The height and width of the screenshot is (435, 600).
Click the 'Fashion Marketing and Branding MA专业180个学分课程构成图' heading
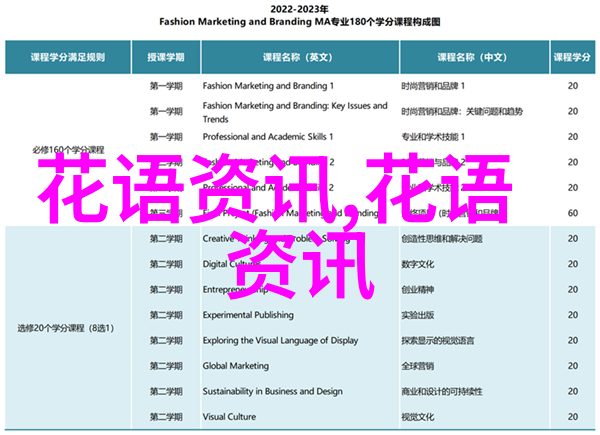300,22
